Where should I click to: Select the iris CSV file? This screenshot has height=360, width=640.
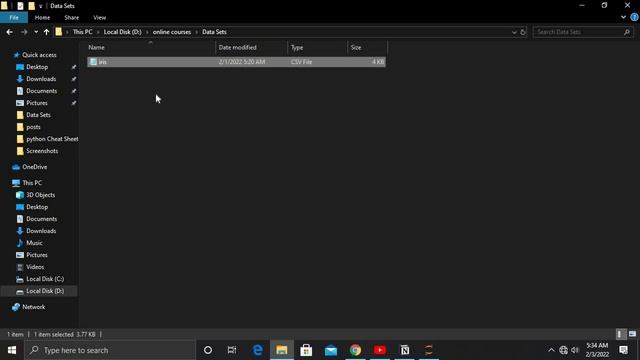236,62
